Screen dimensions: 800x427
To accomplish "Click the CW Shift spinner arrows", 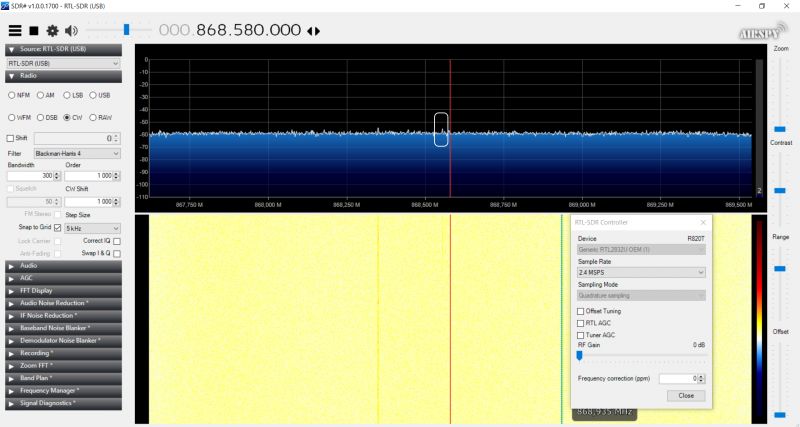I will [x=116, y=202].
